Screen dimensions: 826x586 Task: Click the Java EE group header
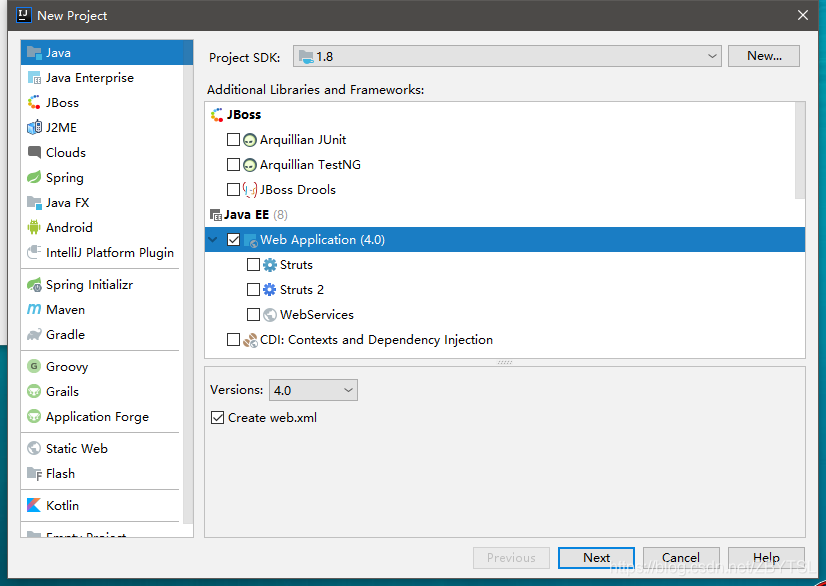point(247,214)
